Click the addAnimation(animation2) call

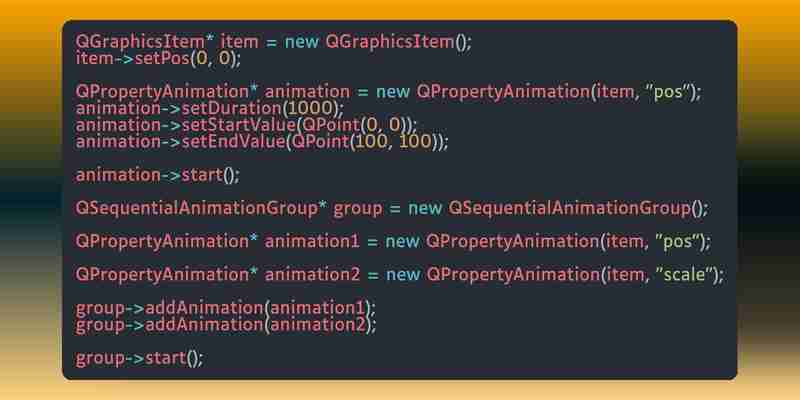click(261, 324)
